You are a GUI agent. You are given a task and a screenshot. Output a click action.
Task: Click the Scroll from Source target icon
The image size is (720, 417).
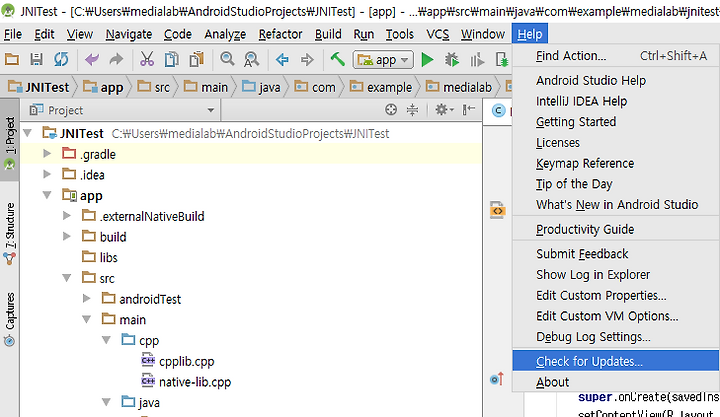(x=391, y=110)
